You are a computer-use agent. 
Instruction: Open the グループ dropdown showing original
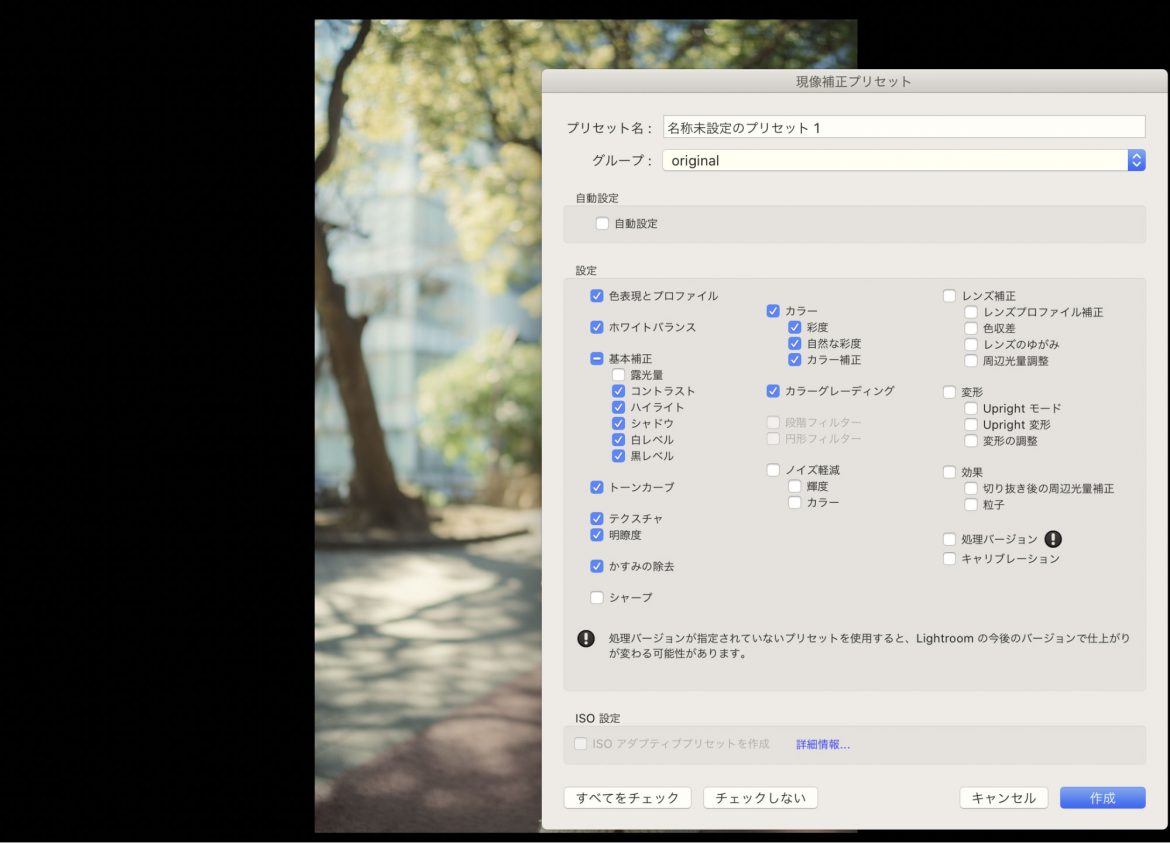pos(904,160)
